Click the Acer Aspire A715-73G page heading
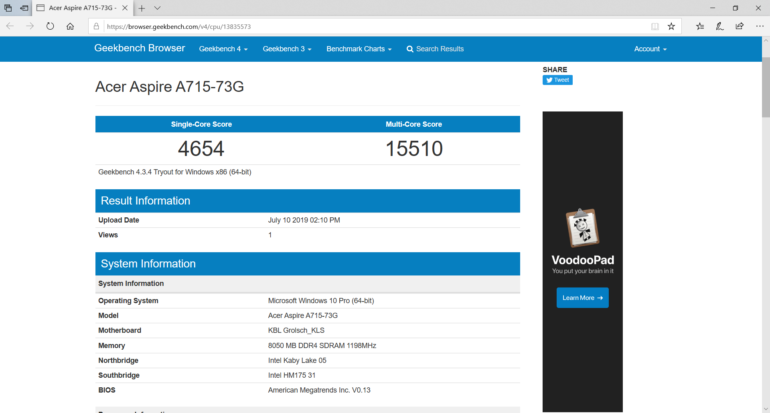Viewport: 770px width, 413px height. coord(169,86)
